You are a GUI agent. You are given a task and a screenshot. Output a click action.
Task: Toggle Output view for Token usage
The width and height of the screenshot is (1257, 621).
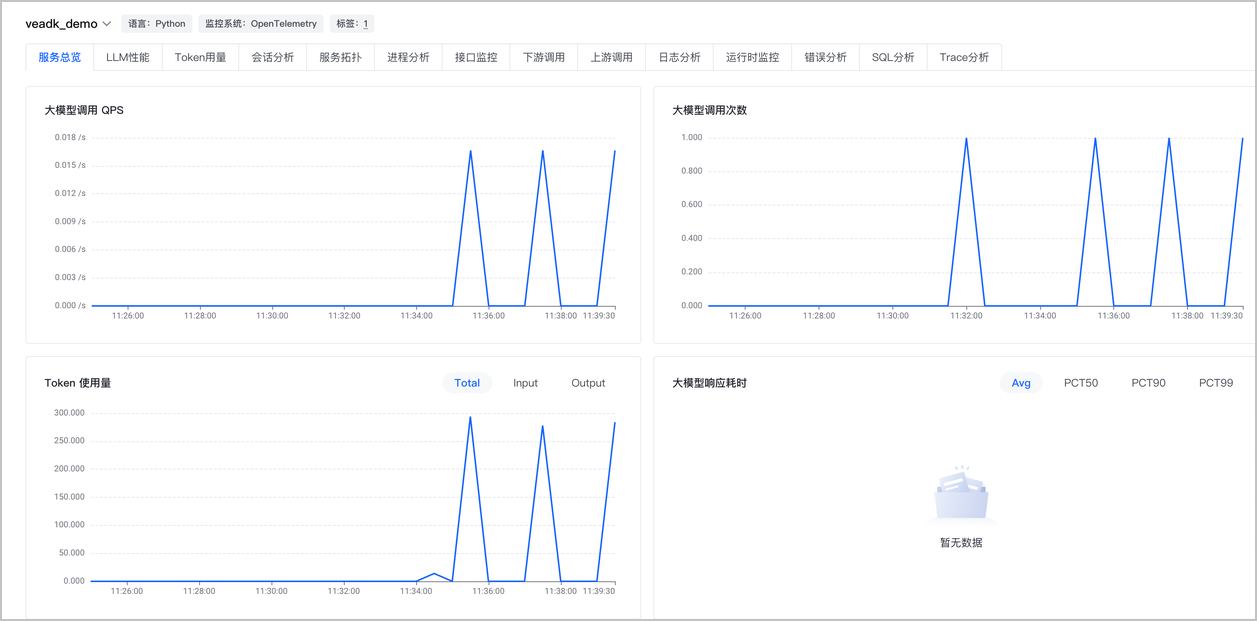[588, 383]
